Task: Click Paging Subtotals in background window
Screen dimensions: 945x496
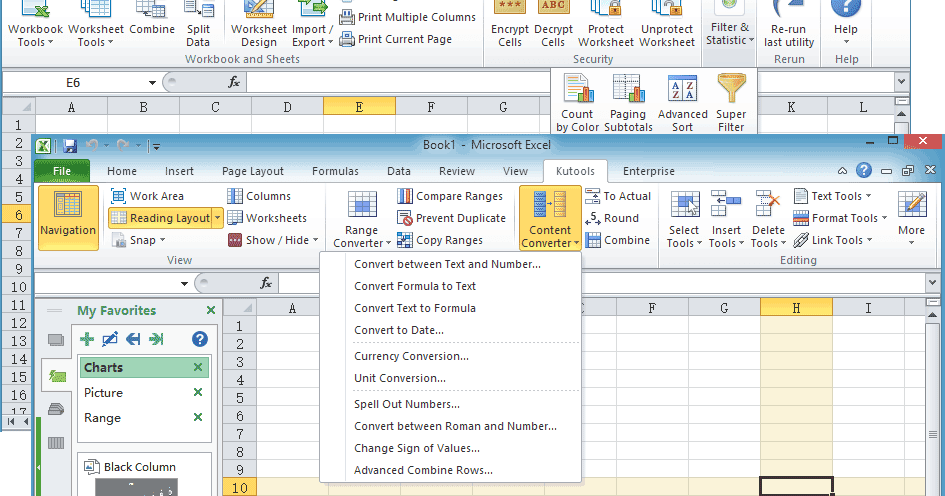Action: [x=628, y=102]
